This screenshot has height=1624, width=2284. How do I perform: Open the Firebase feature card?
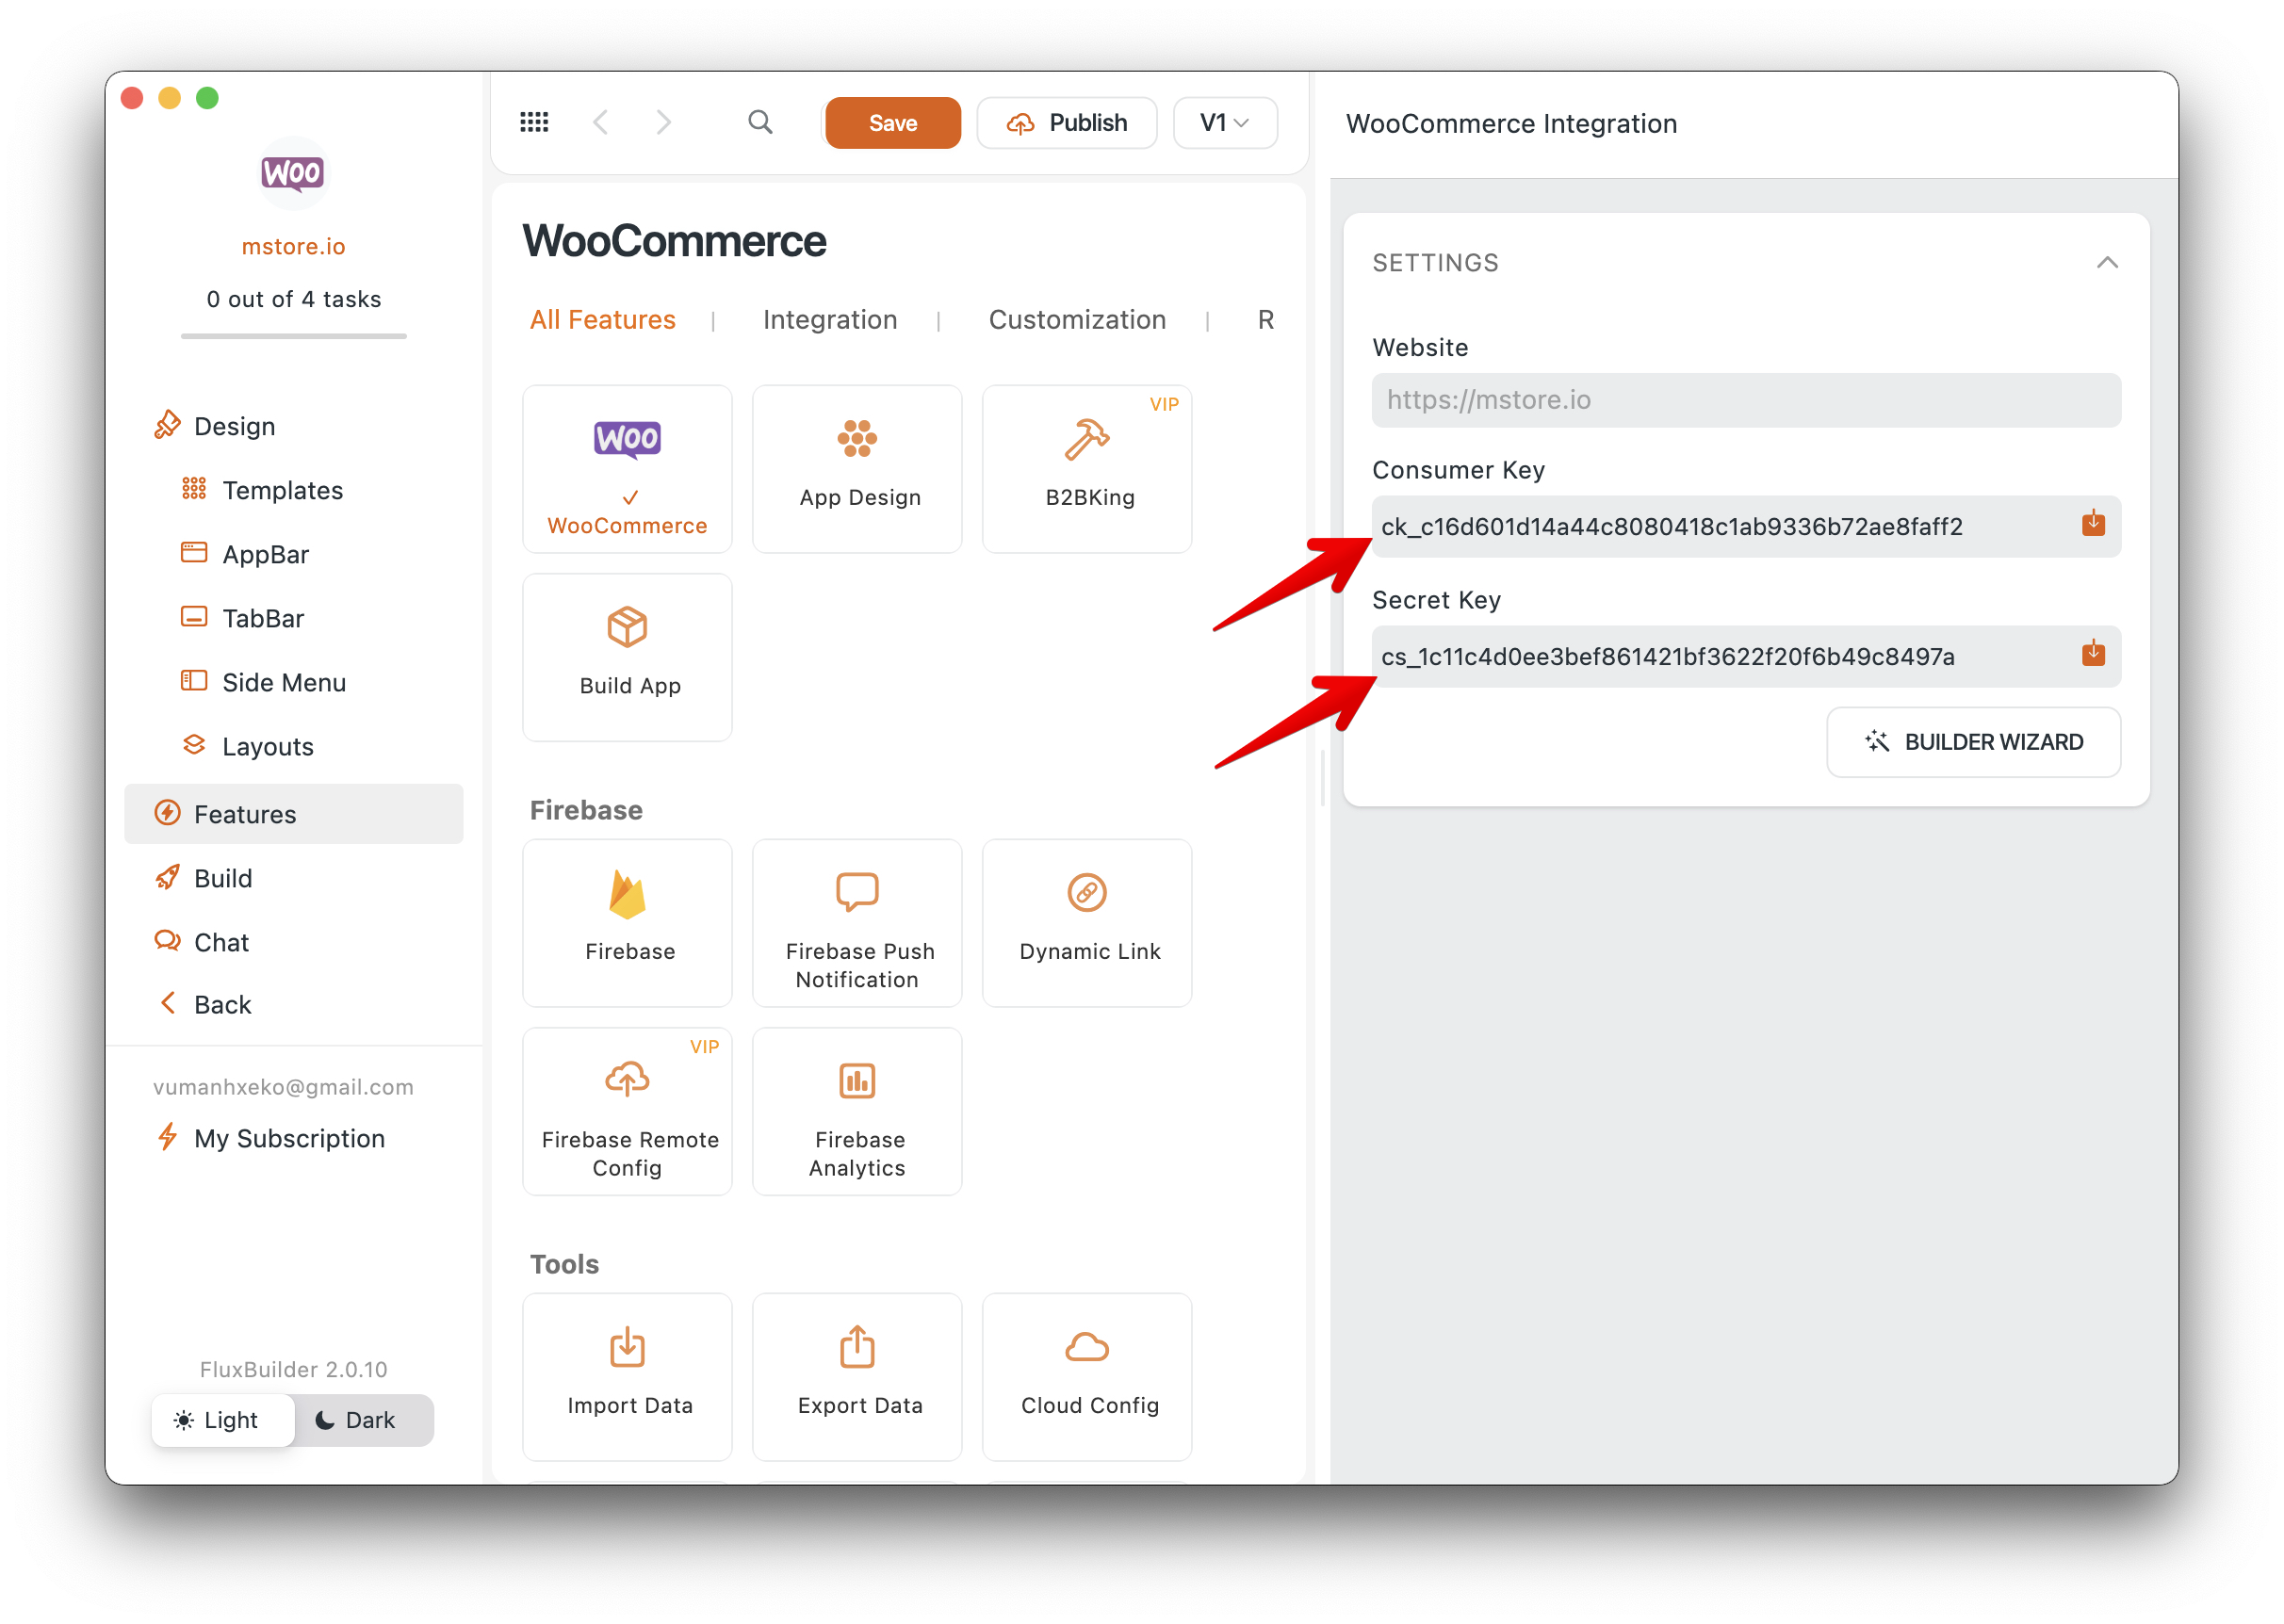627,921
